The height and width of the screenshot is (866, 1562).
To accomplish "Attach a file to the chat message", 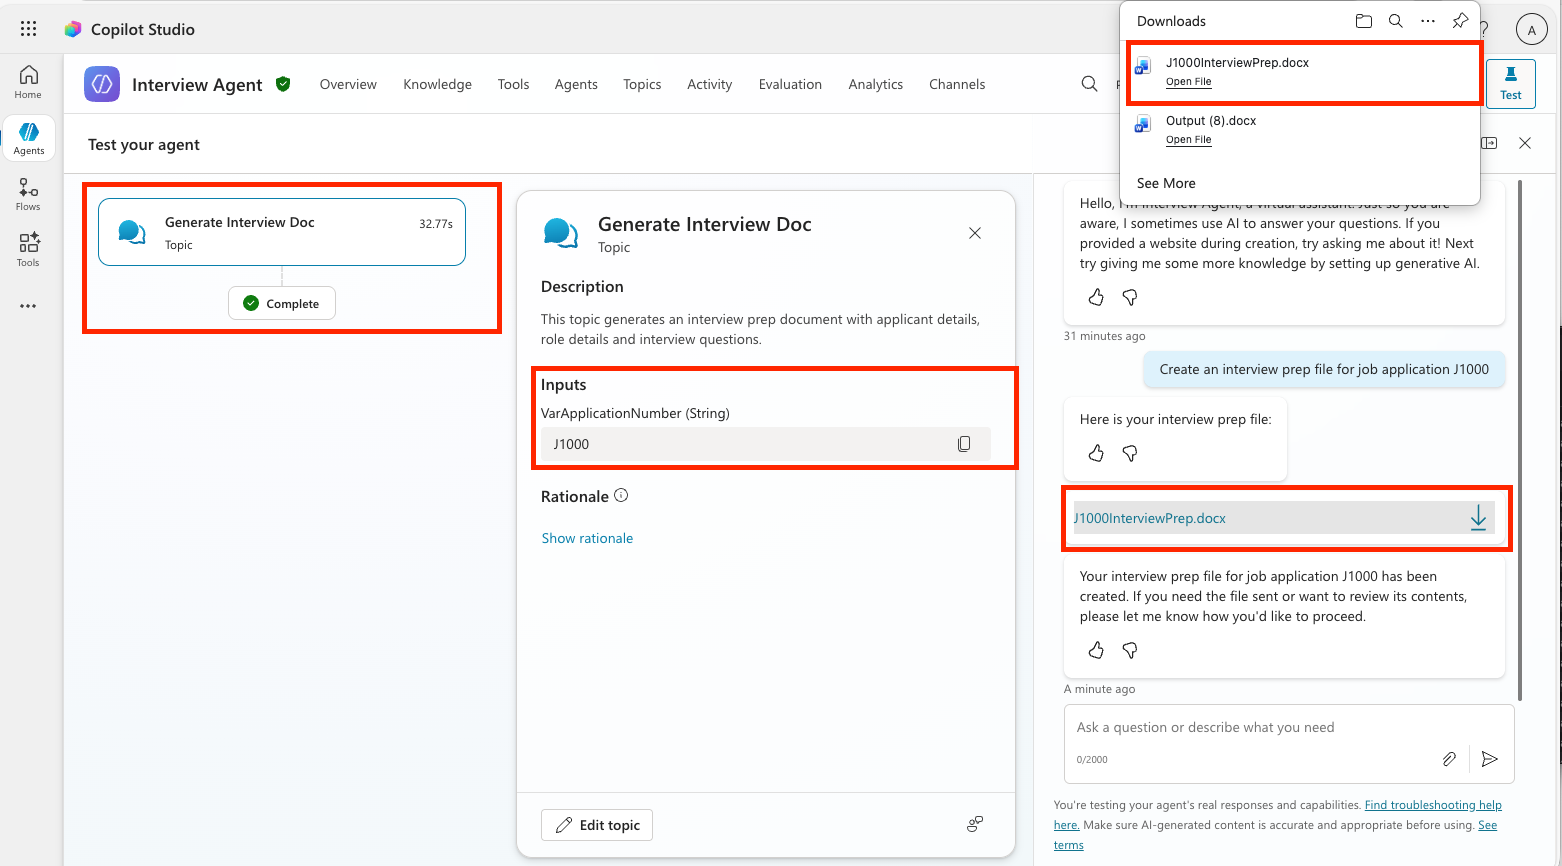I will click(1449, 759).
